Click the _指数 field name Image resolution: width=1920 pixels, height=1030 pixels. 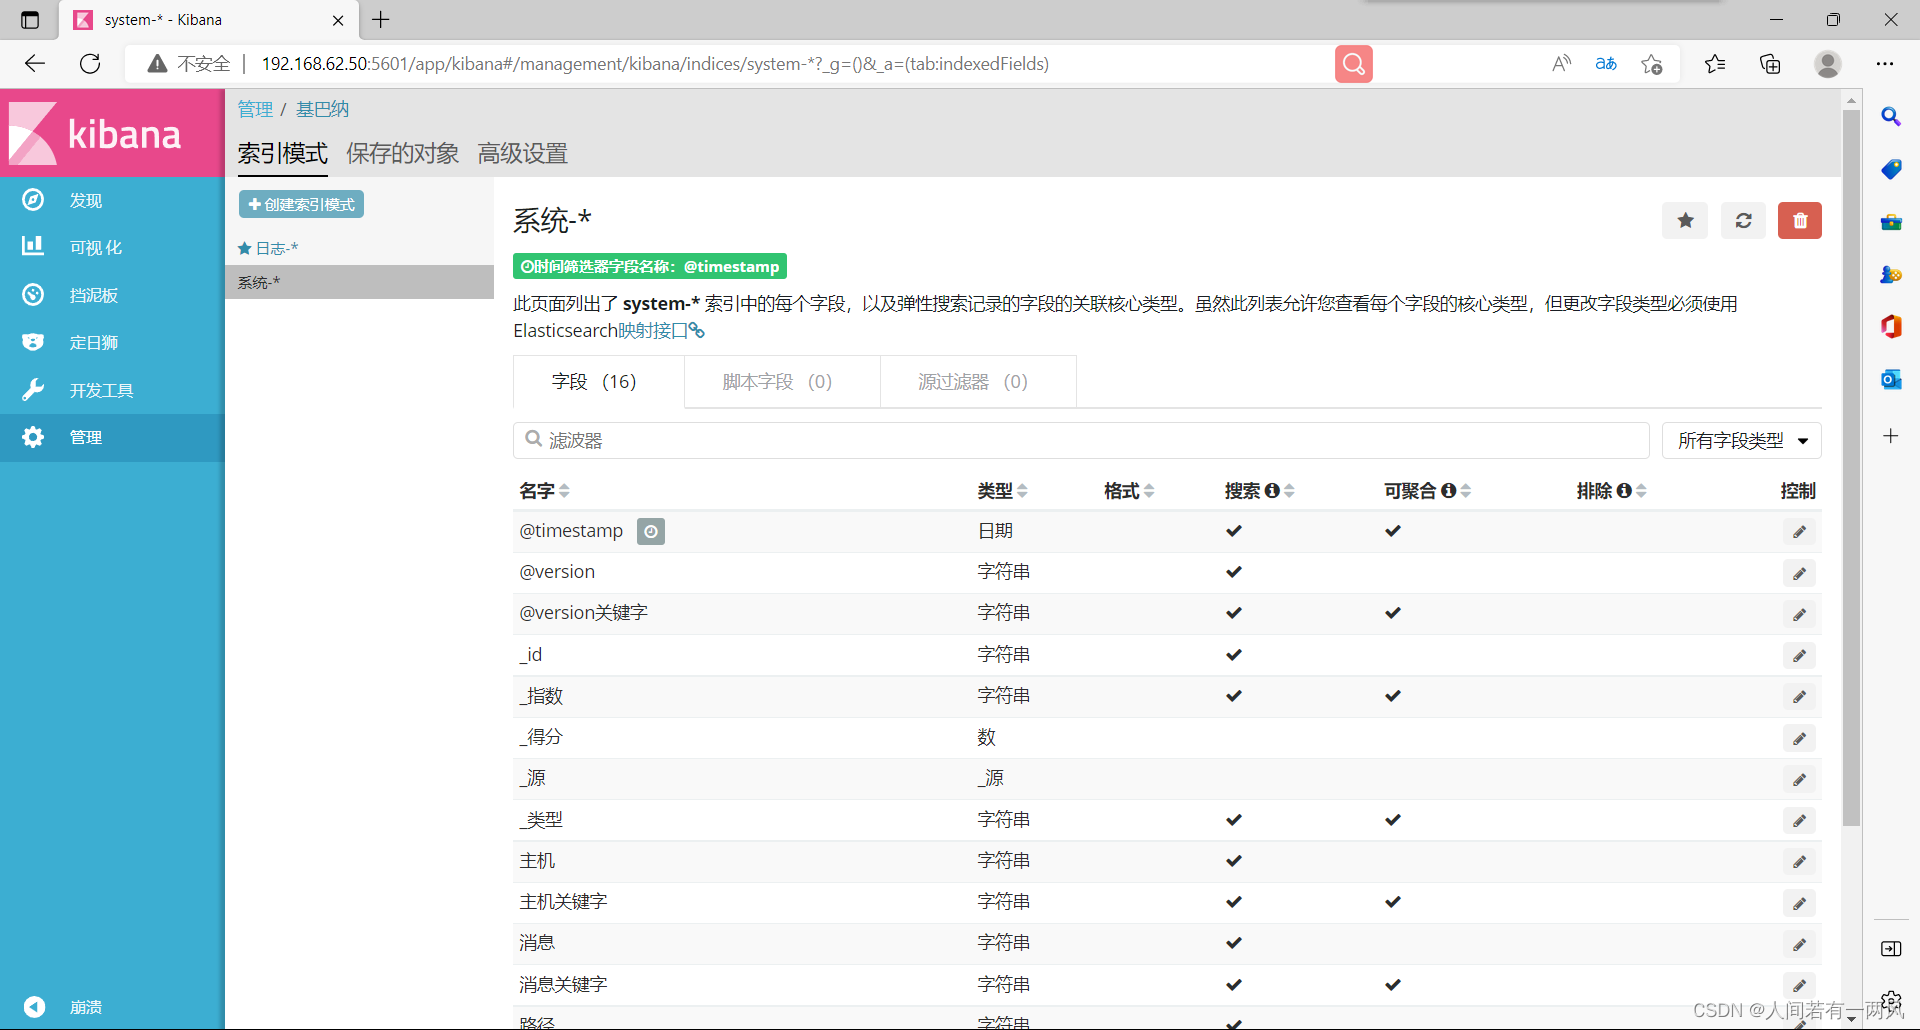541,696
